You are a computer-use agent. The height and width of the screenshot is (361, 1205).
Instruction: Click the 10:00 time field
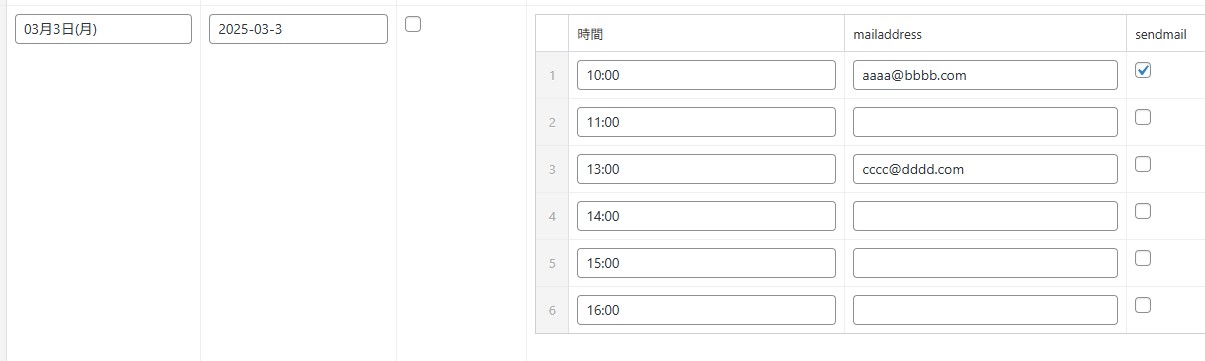(x=706, y=75)
